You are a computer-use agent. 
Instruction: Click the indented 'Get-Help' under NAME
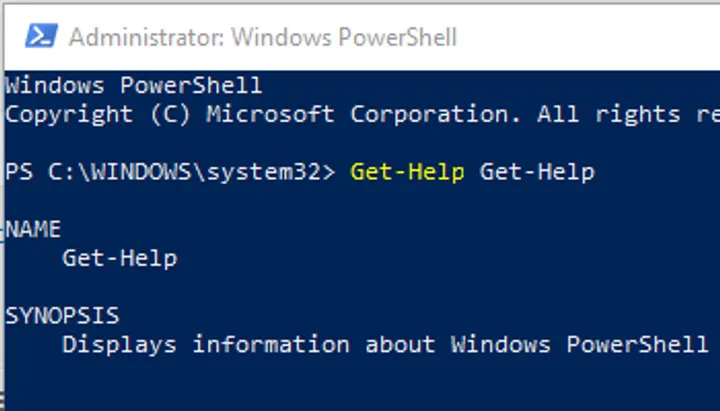119,258
